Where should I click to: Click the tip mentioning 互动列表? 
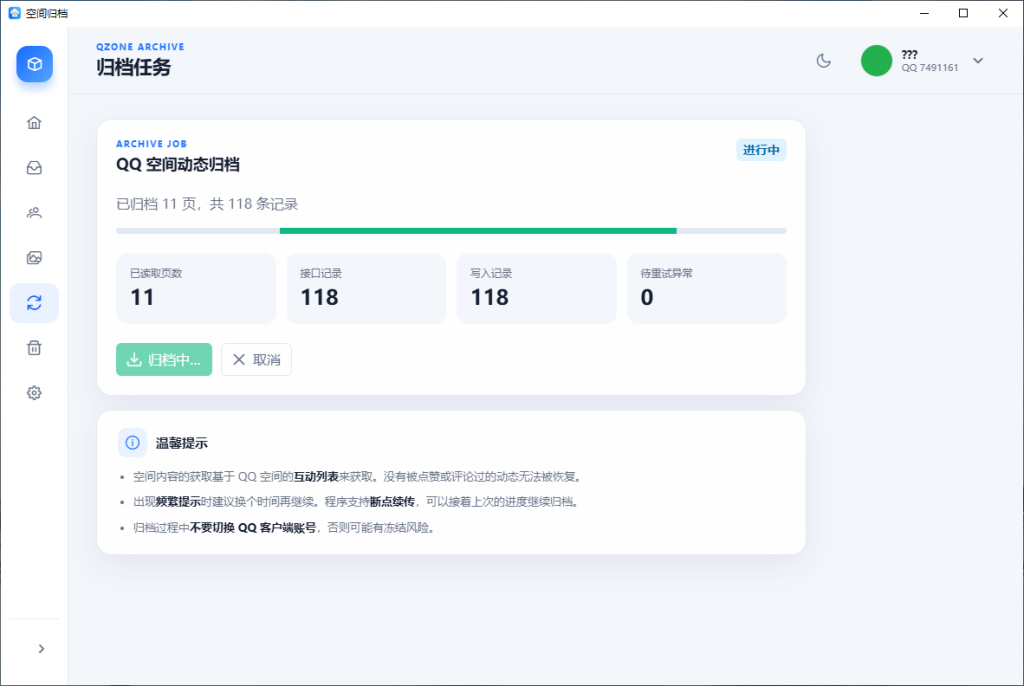point(358,477)
